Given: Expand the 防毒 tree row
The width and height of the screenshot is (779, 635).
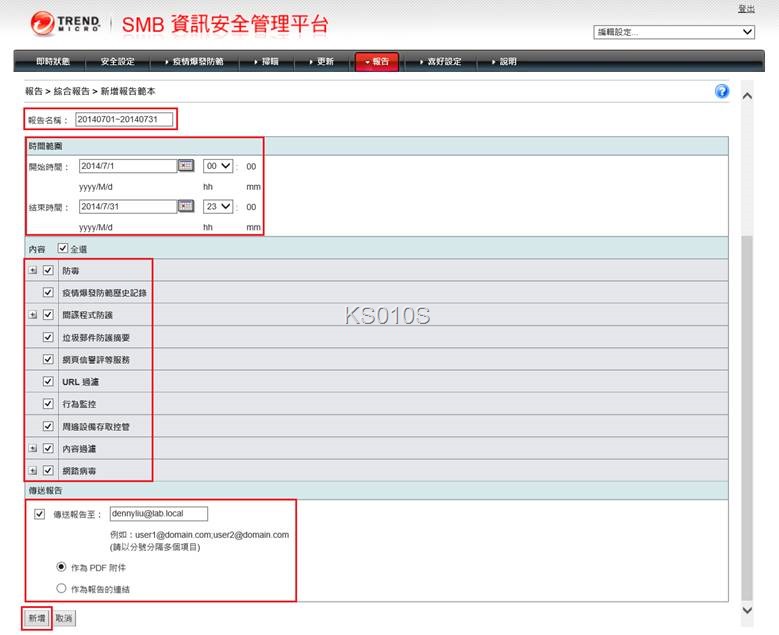Looking at the screenshot, I should pos(33,270).
